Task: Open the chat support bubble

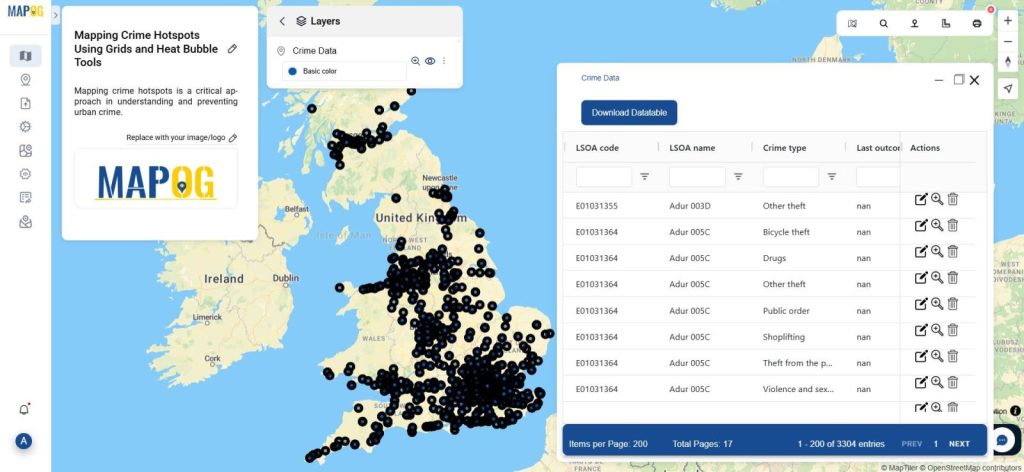Action: tap(1003, 440)
